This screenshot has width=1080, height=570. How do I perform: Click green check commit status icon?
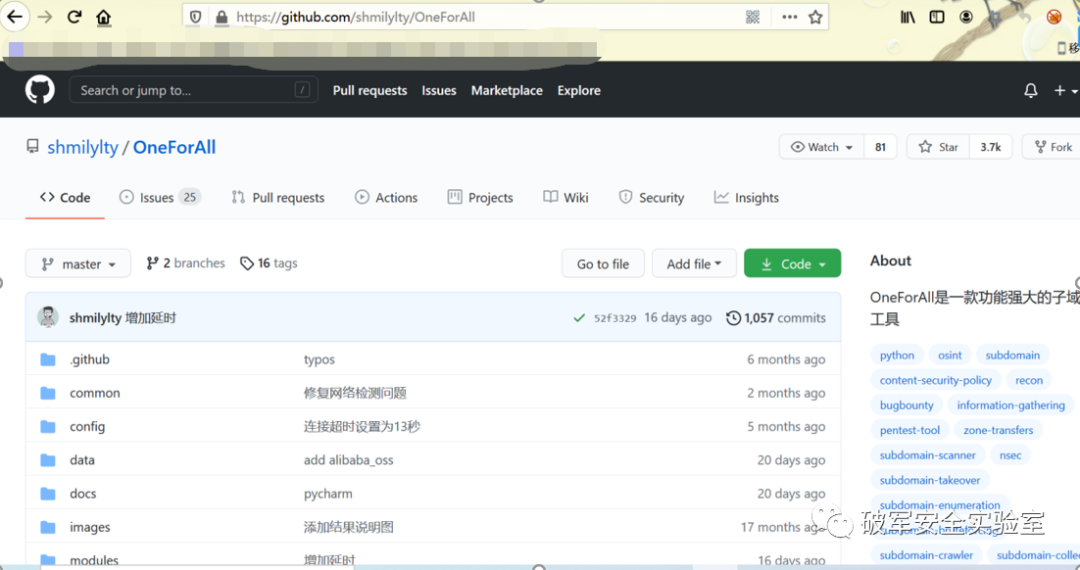[579, 318]
